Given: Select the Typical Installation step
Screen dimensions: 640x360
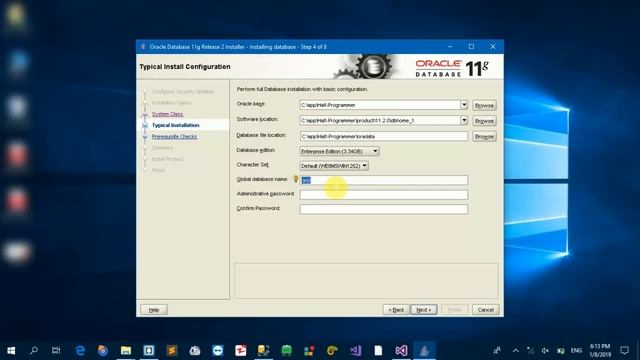Looking at the screenshot, I should (176, 125).
